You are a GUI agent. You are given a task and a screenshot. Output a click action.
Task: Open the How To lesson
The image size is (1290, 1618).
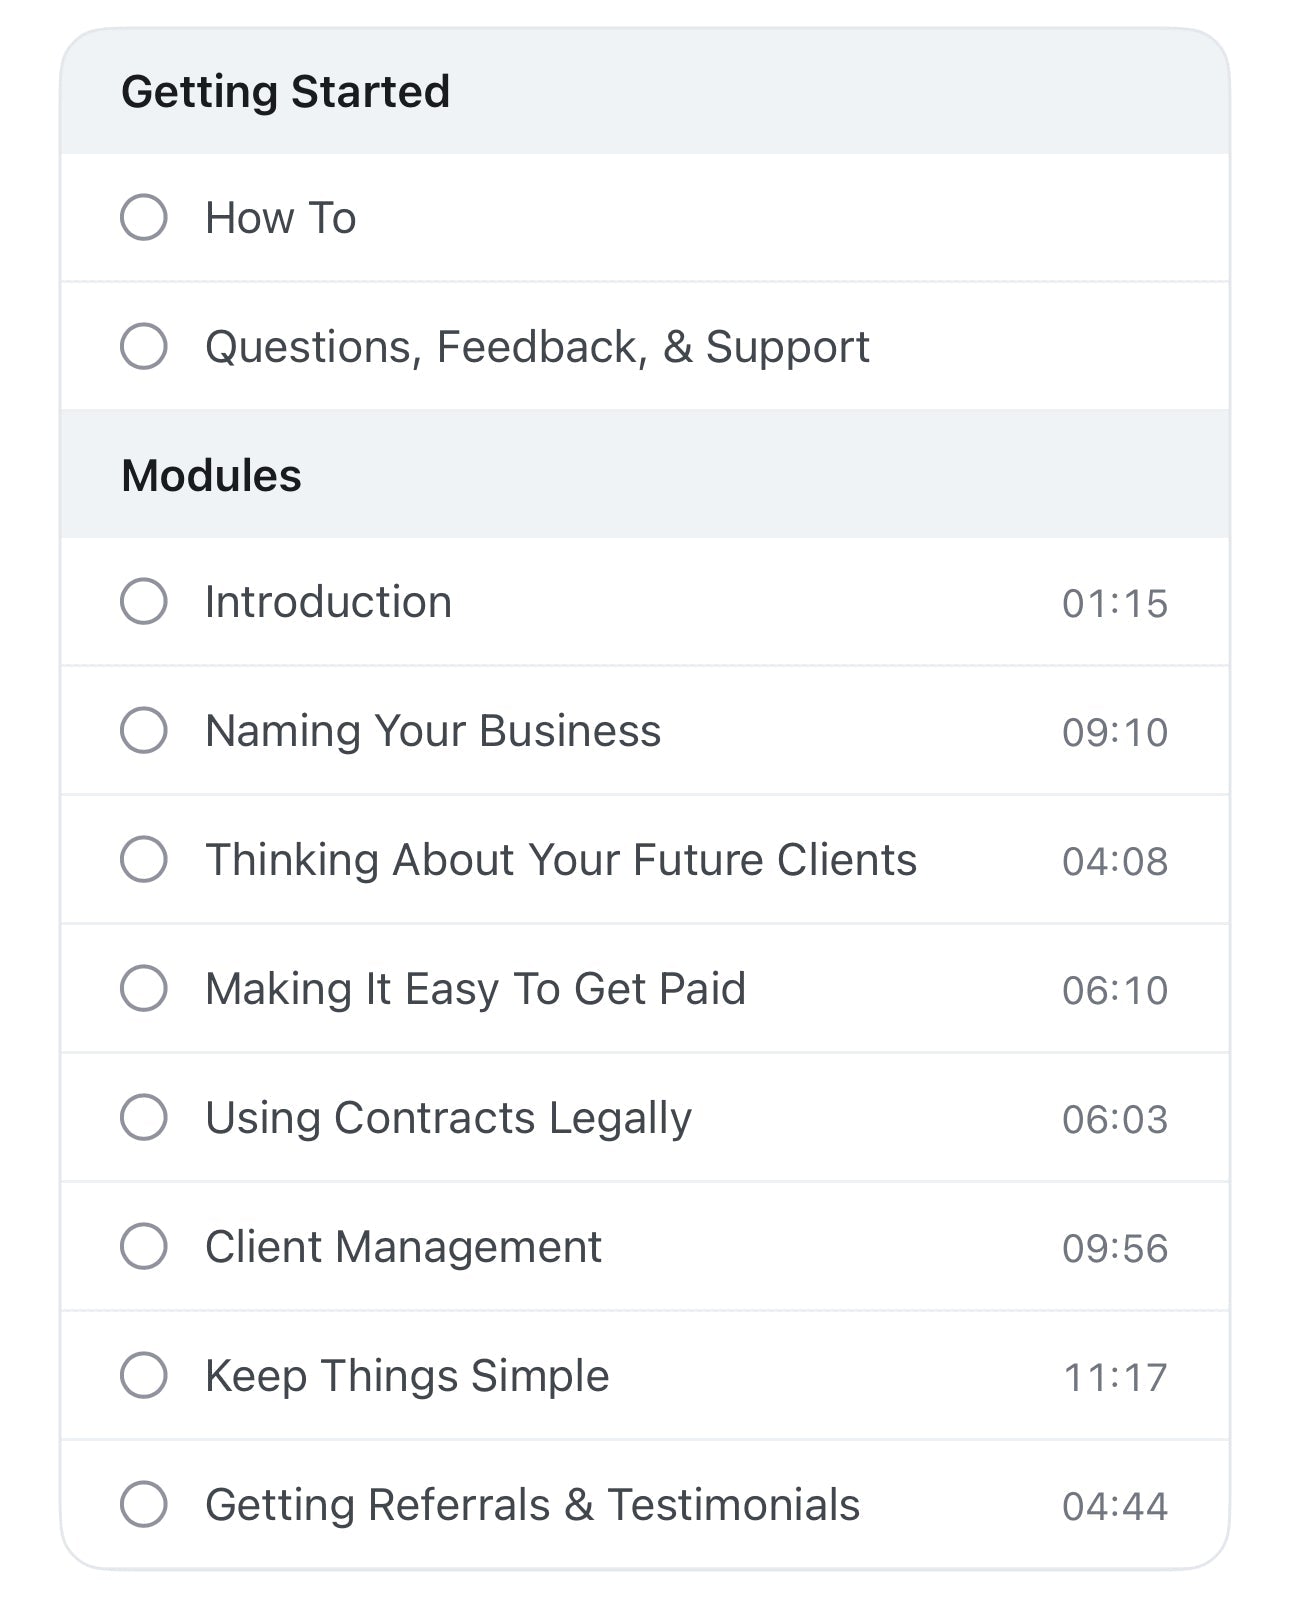pos(281,218)
